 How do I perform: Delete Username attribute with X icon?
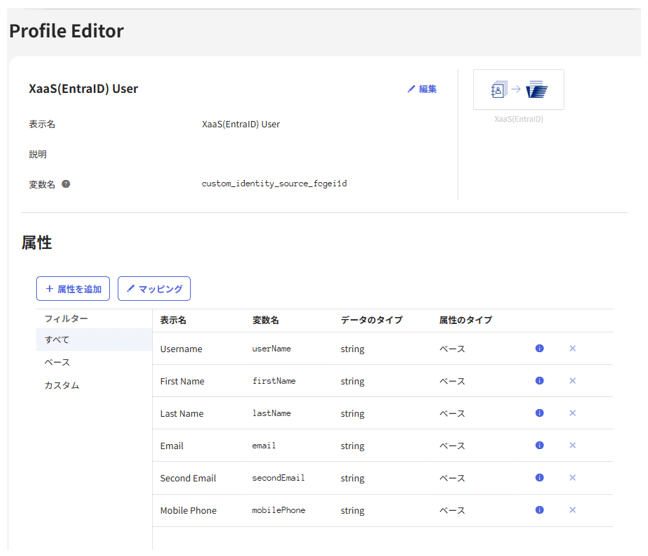click(573, 349)
